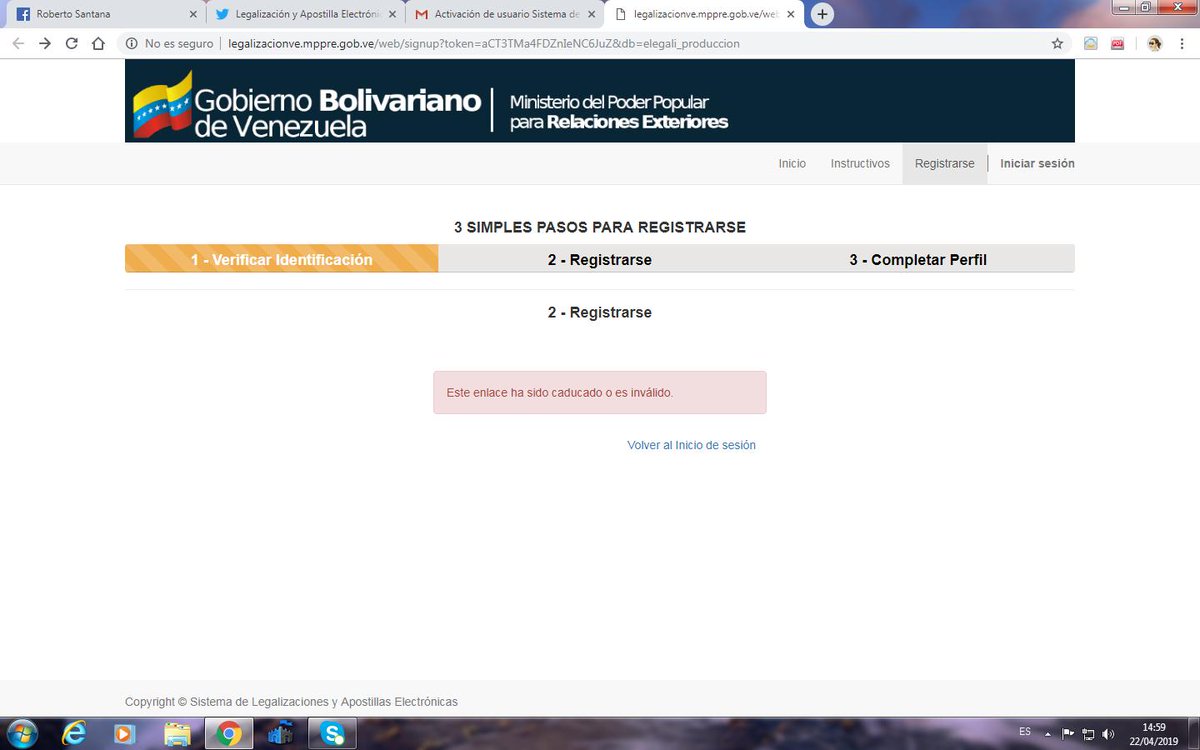Viewport: 1200px width, 750px height.
Task: Switch to the Activación de usuario Sistema tab
Action: pyautogui.click(x=504, y=15)
